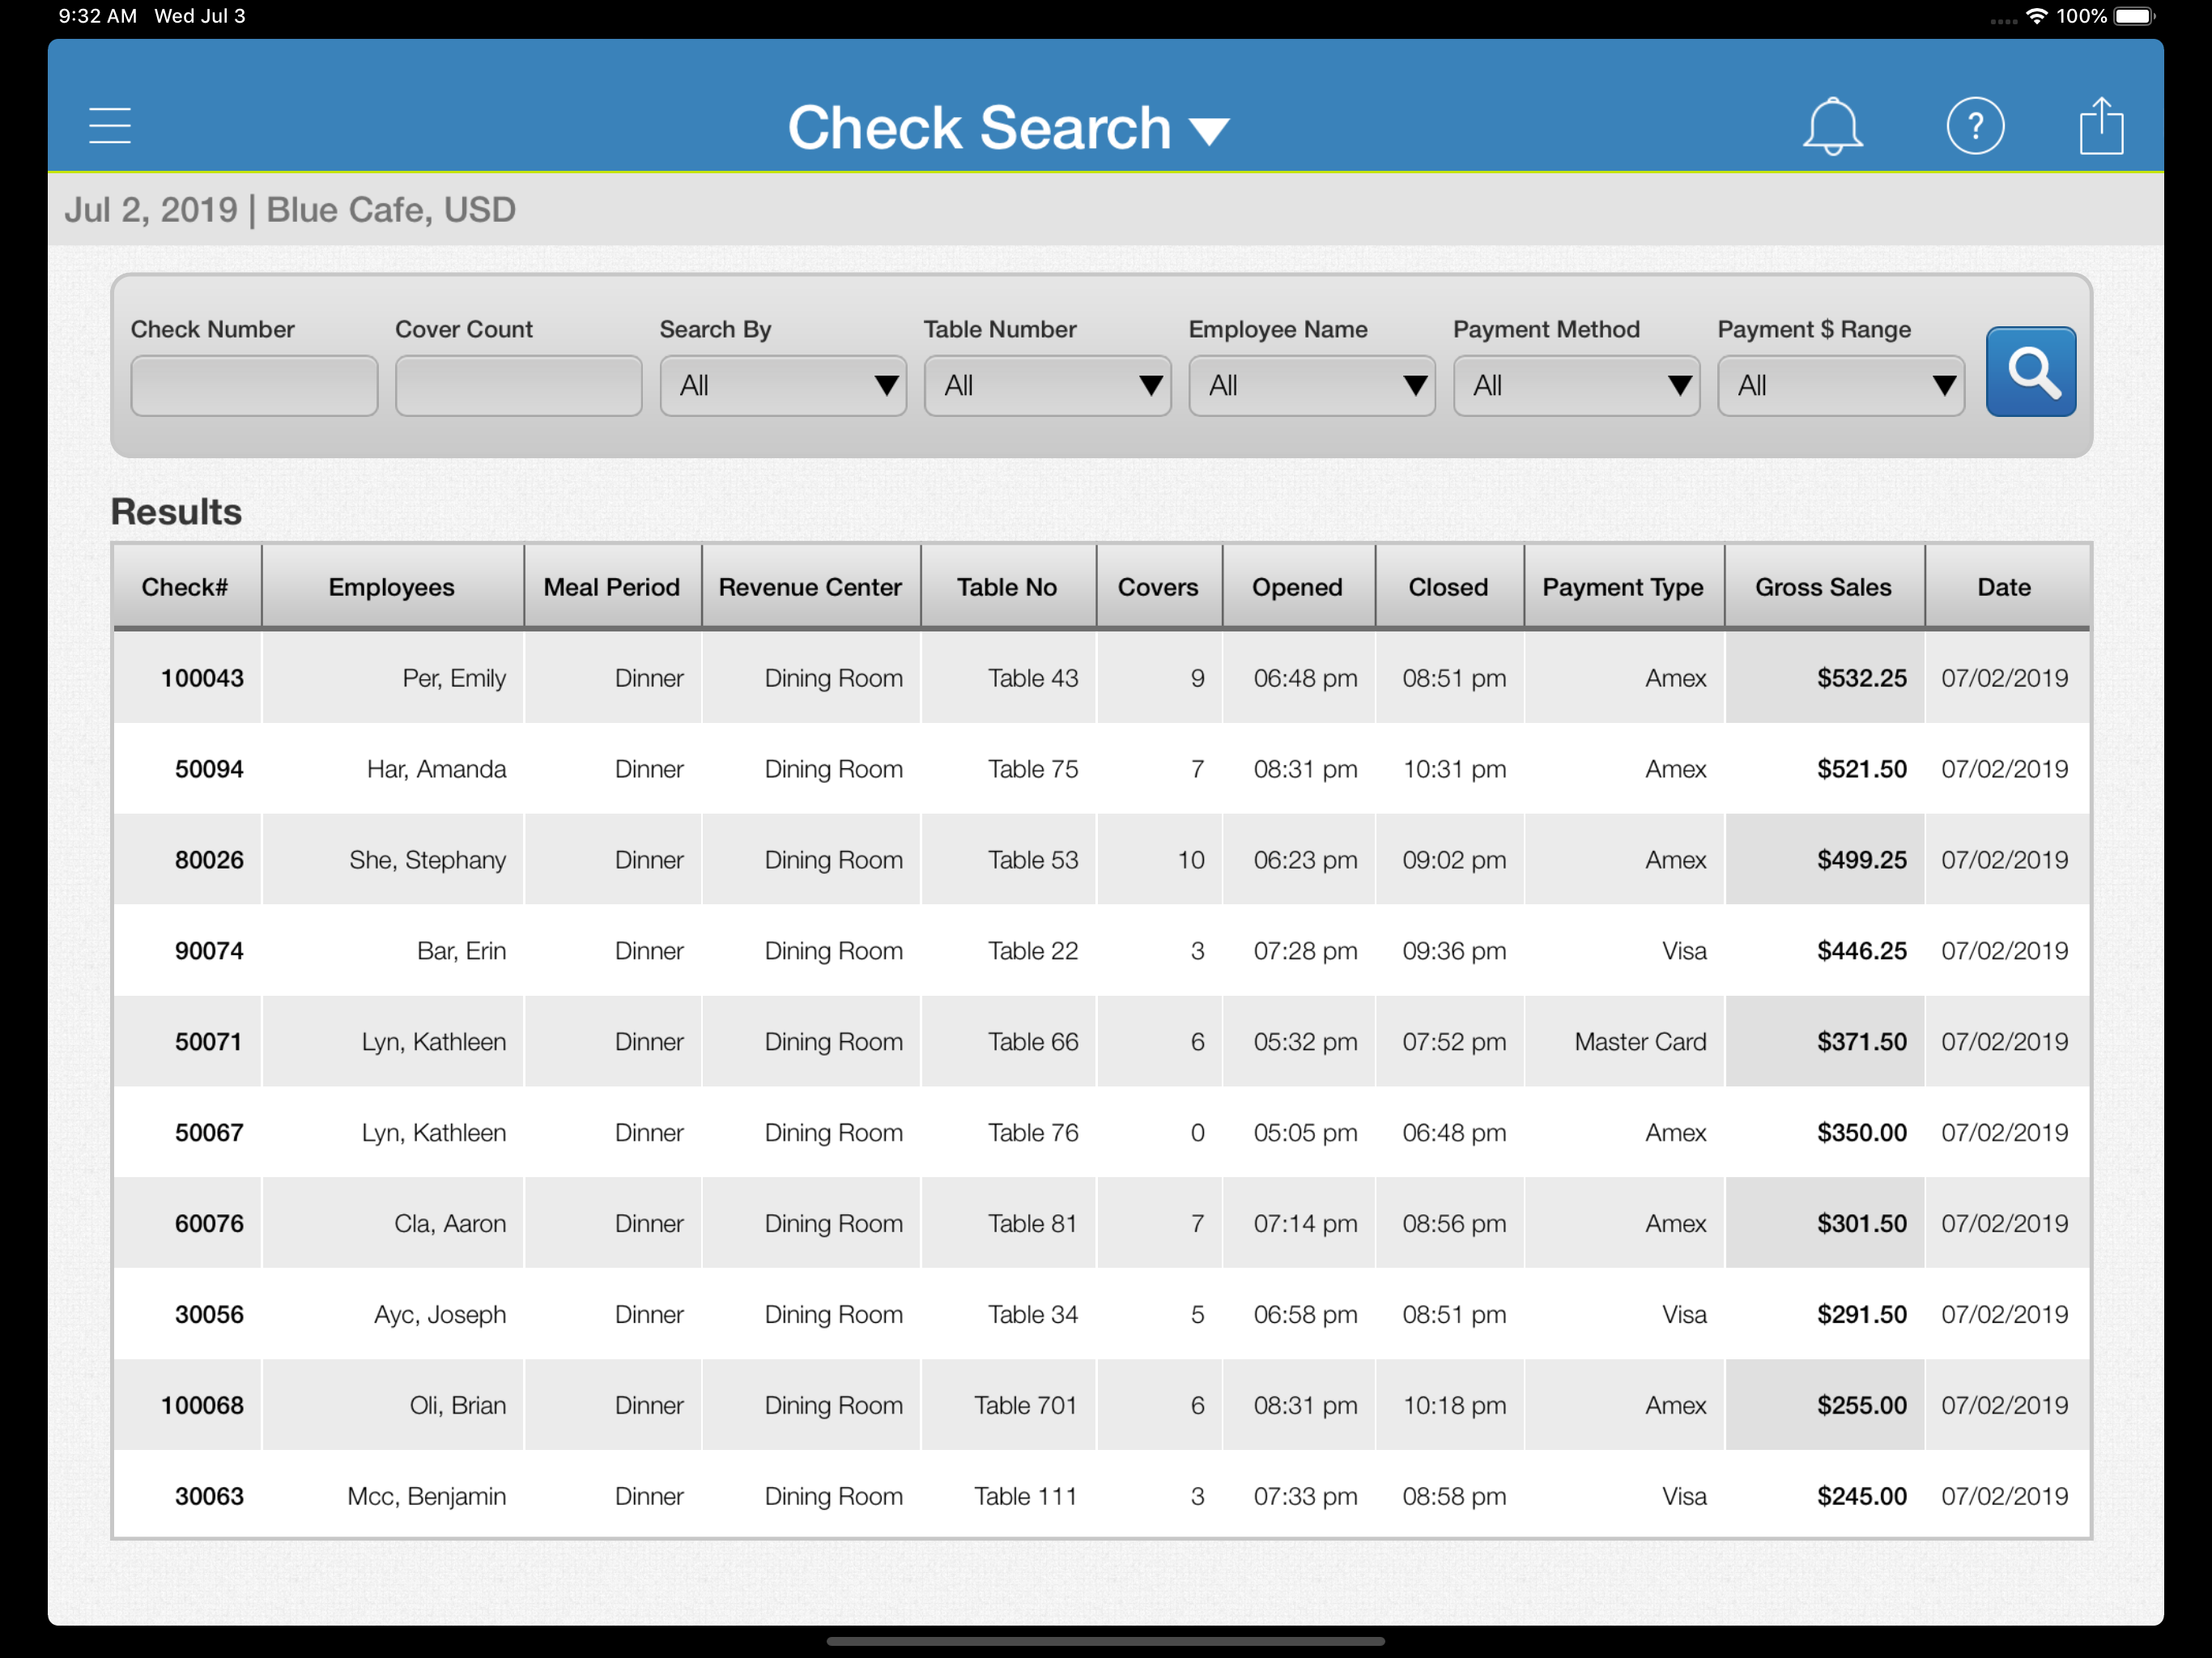Viewport: 2212px width, 1658px height.
Task: Sort by the Meal Period column header
Action: [612, 587]
